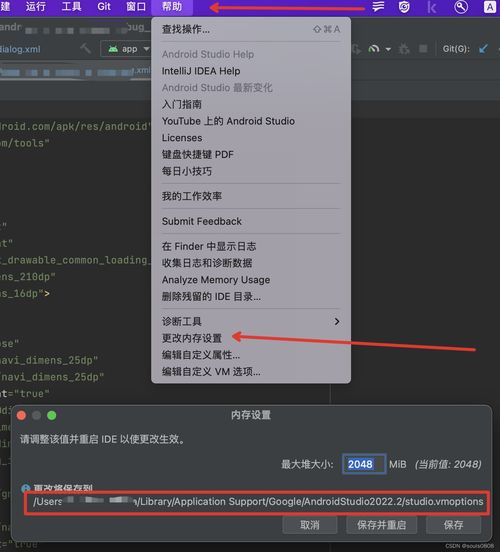Expand the profiler dropdown arrow
The width and height of the screenshot is (500, 552).
(x=388, y=49)
